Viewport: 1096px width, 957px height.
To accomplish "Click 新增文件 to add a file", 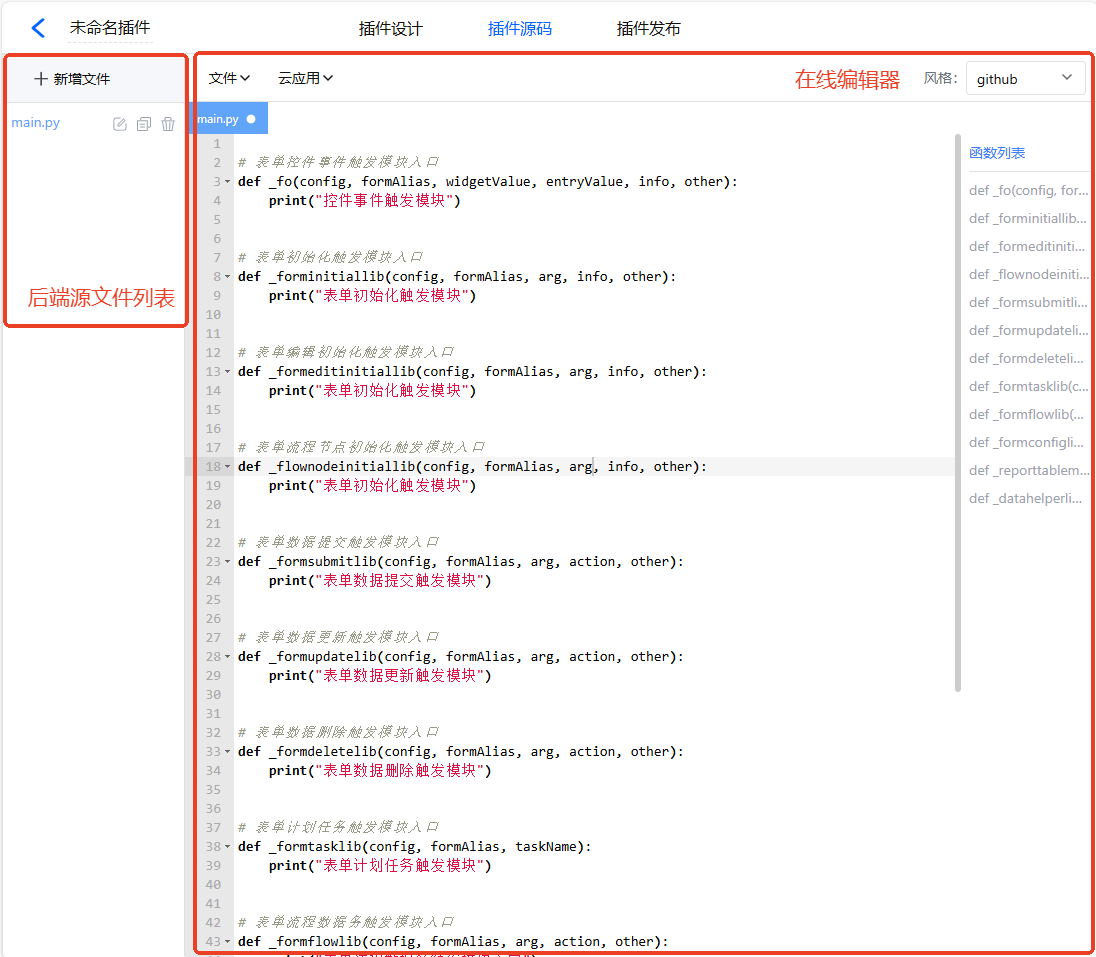I will pos(72,79).
